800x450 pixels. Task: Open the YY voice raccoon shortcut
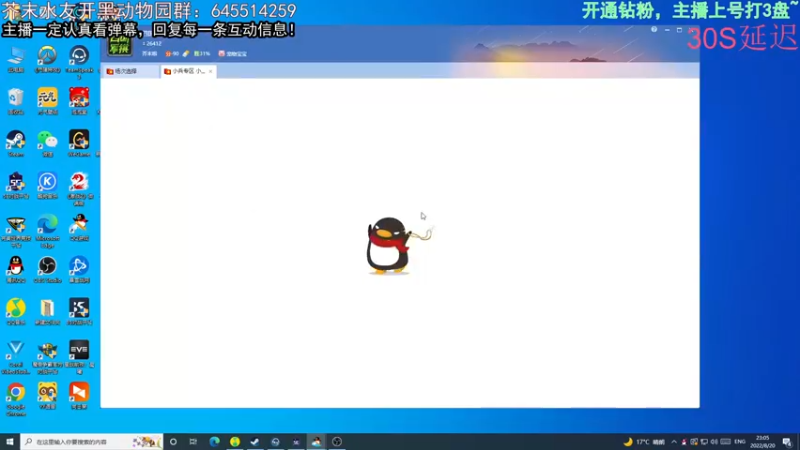(x=47, y=395)
